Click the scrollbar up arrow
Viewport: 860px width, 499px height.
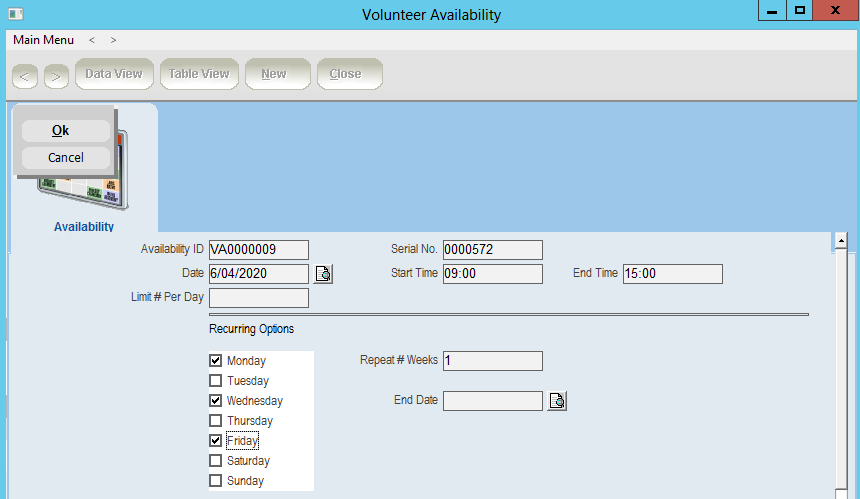[x=840, y=241]
